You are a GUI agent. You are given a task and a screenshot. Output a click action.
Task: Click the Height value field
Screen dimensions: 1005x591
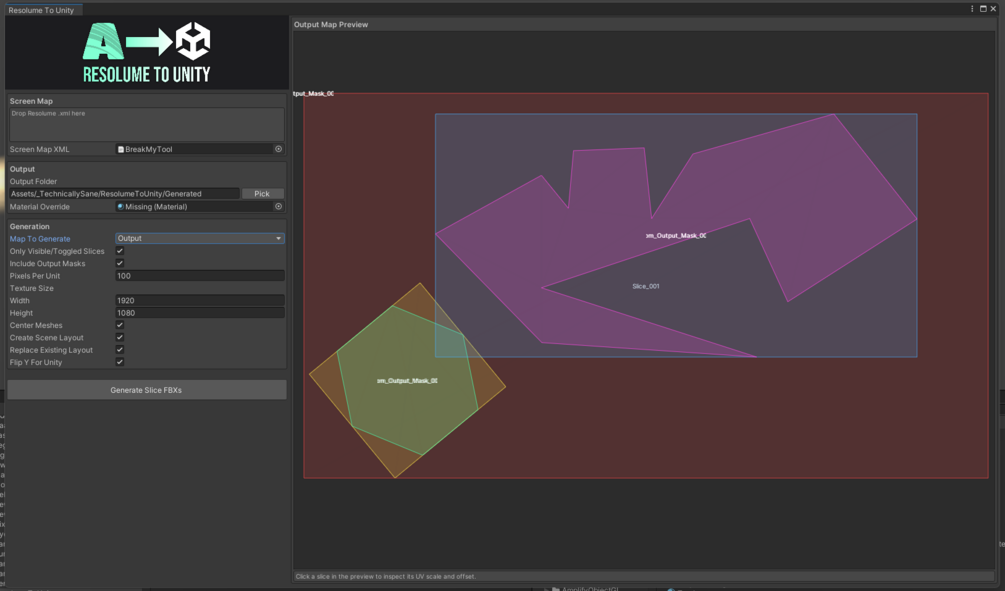(200, 313)
